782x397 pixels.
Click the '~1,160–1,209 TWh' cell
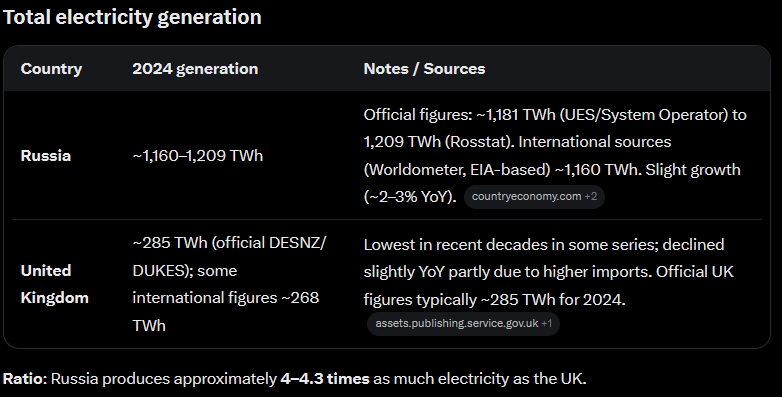point(197,156)
